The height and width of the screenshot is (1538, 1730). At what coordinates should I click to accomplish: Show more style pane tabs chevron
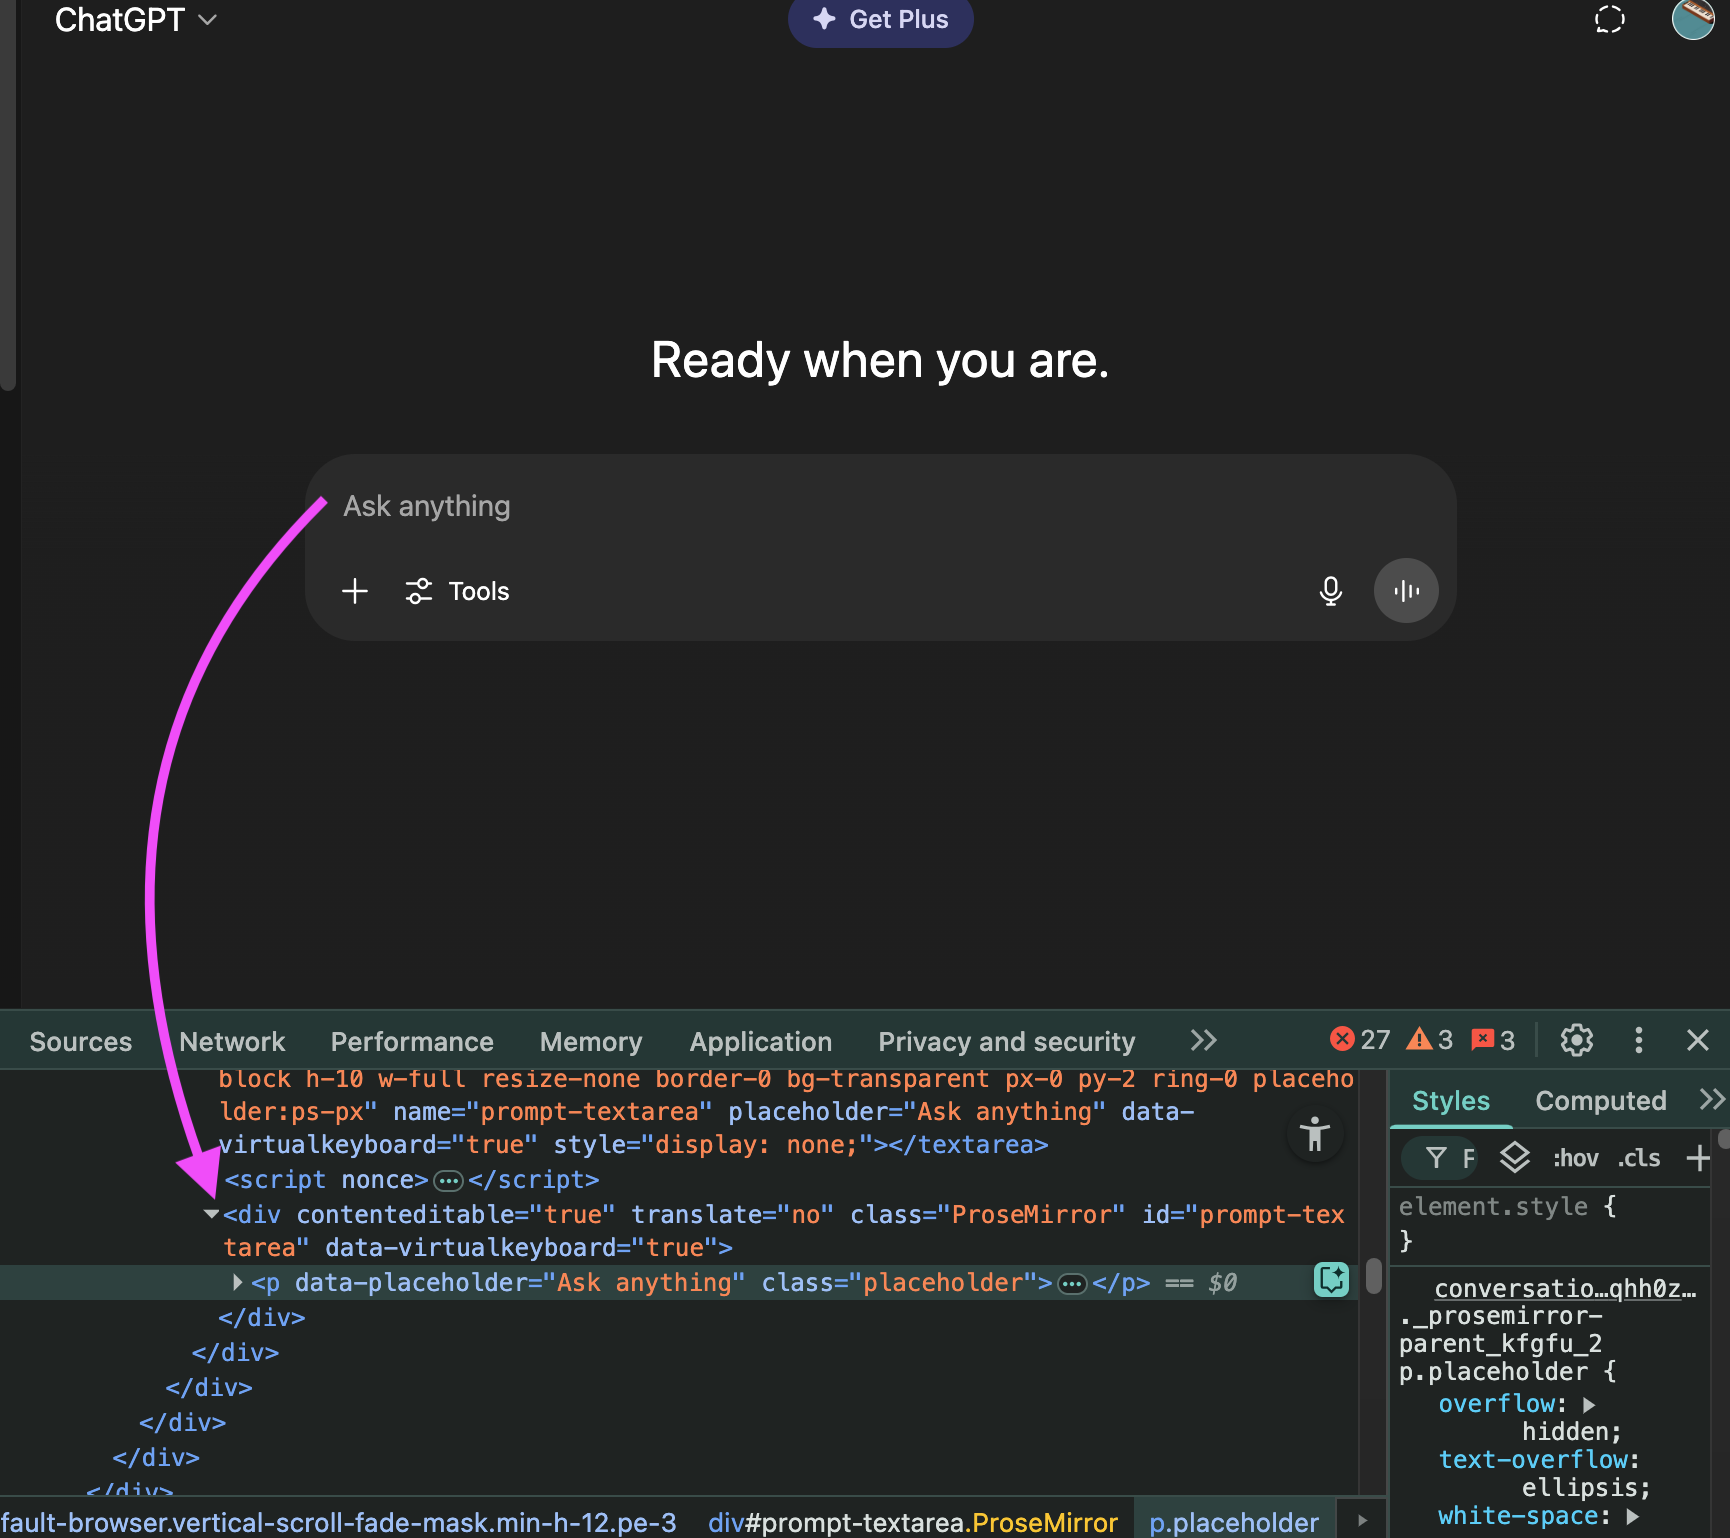pyautogui.click(x=1713, y=1099)
